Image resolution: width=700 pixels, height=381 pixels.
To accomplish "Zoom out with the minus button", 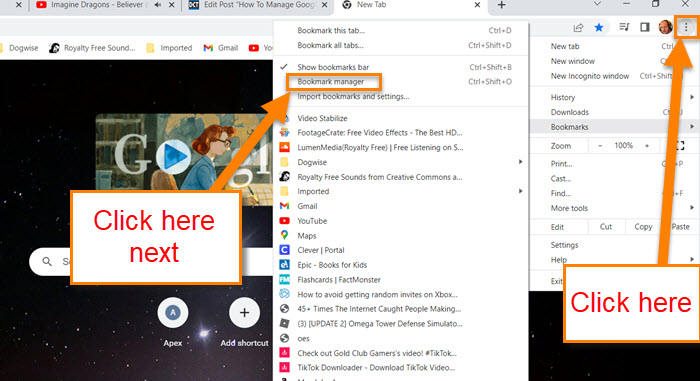I will coord(600,146).
